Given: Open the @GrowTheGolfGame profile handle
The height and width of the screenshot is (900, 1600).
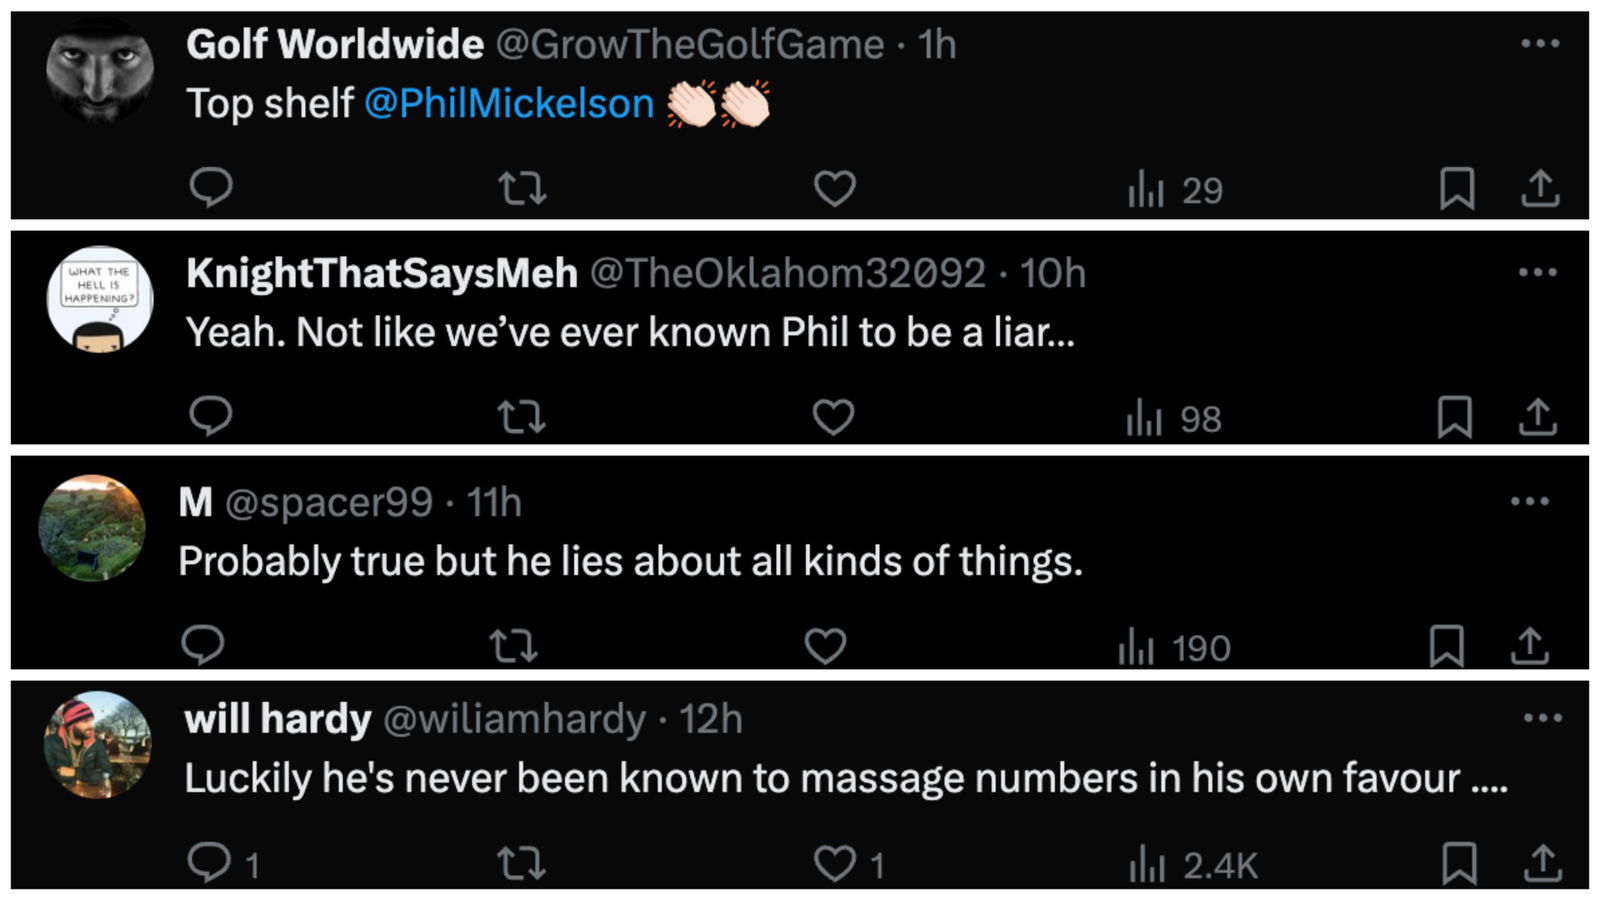Looking at the screenshot, I should tap(690, 45).
